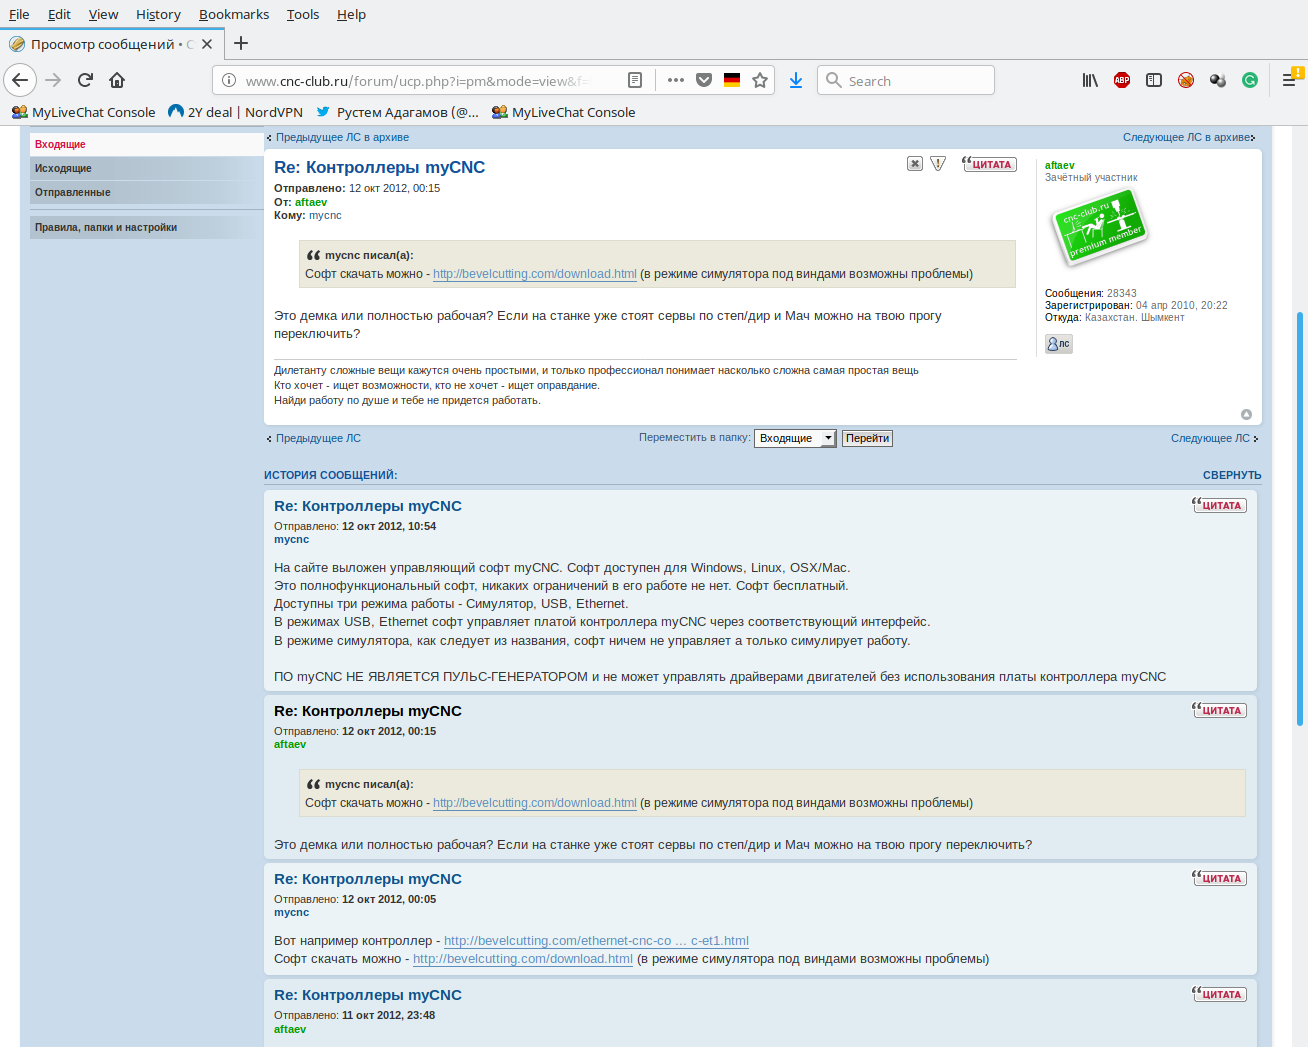Viewport: 1308px width, 1047px height.
Task: Reload the current page
Action: tap(86, 80)
